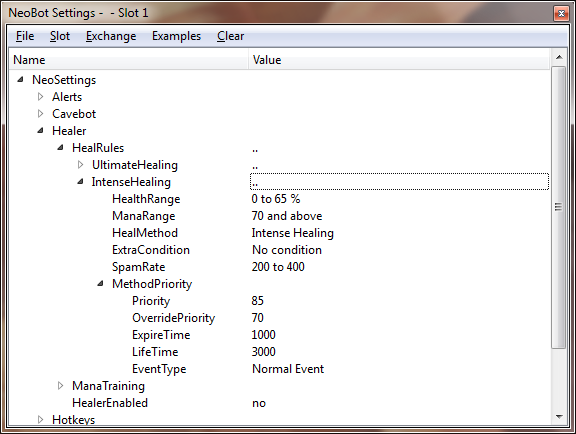Collapse the MethodPriority node
The width and height of the screenshot is (576, 434).
point(100,283)
